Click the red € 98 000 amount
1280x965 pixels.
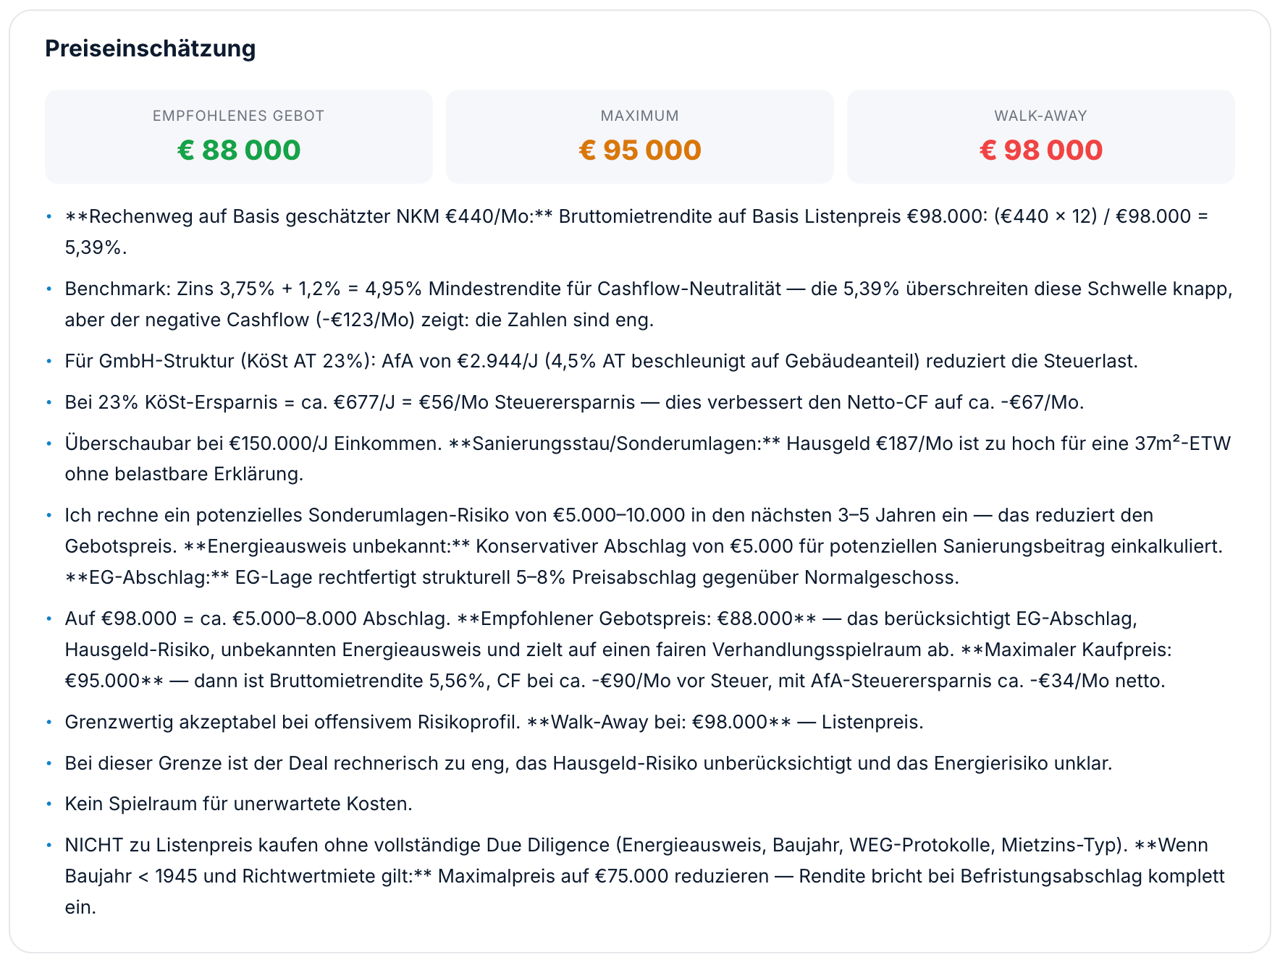point(1041,150)
